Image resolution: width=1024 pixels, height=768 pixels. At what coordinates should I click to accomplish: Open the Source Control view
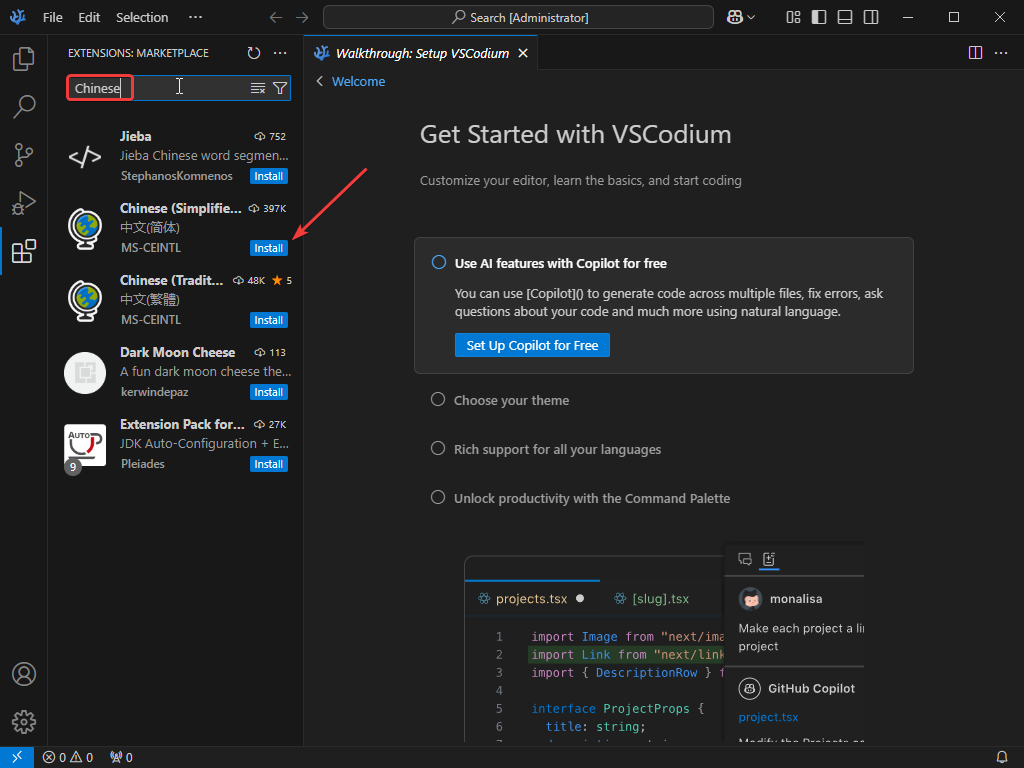[24, 155]
